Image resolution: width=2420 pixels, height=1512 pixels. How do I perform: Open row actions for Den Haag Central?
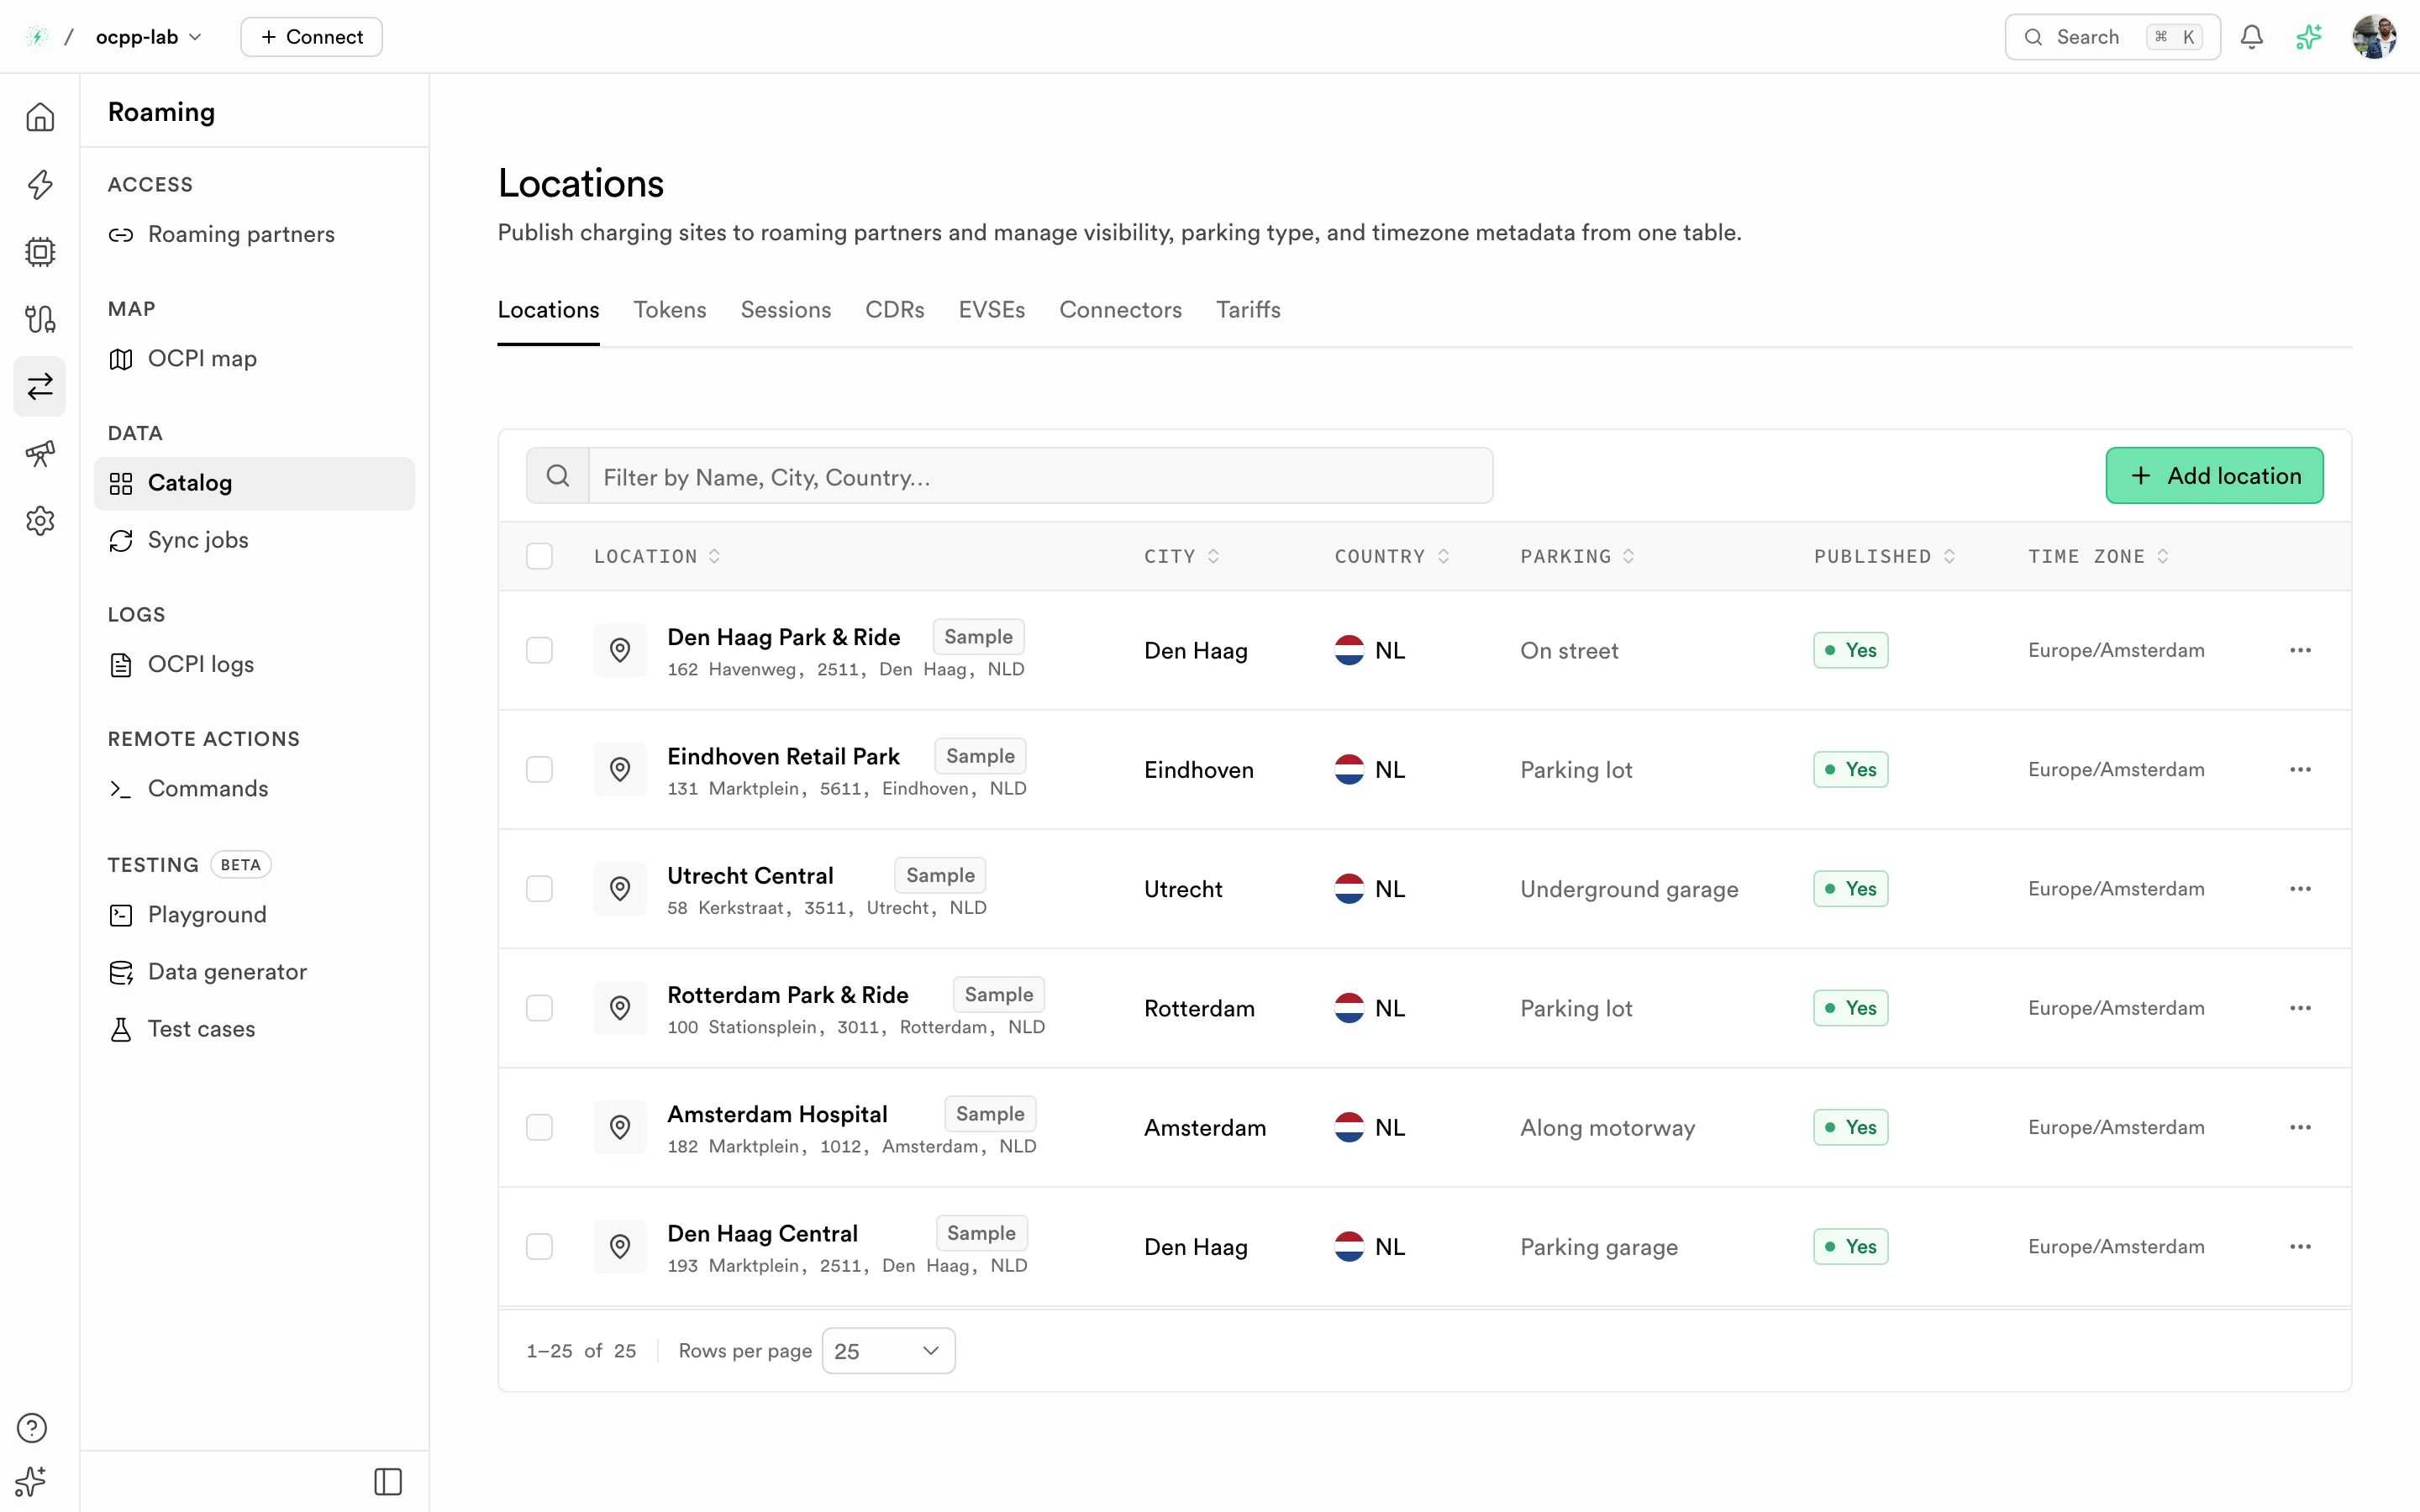[2300, 1246]
